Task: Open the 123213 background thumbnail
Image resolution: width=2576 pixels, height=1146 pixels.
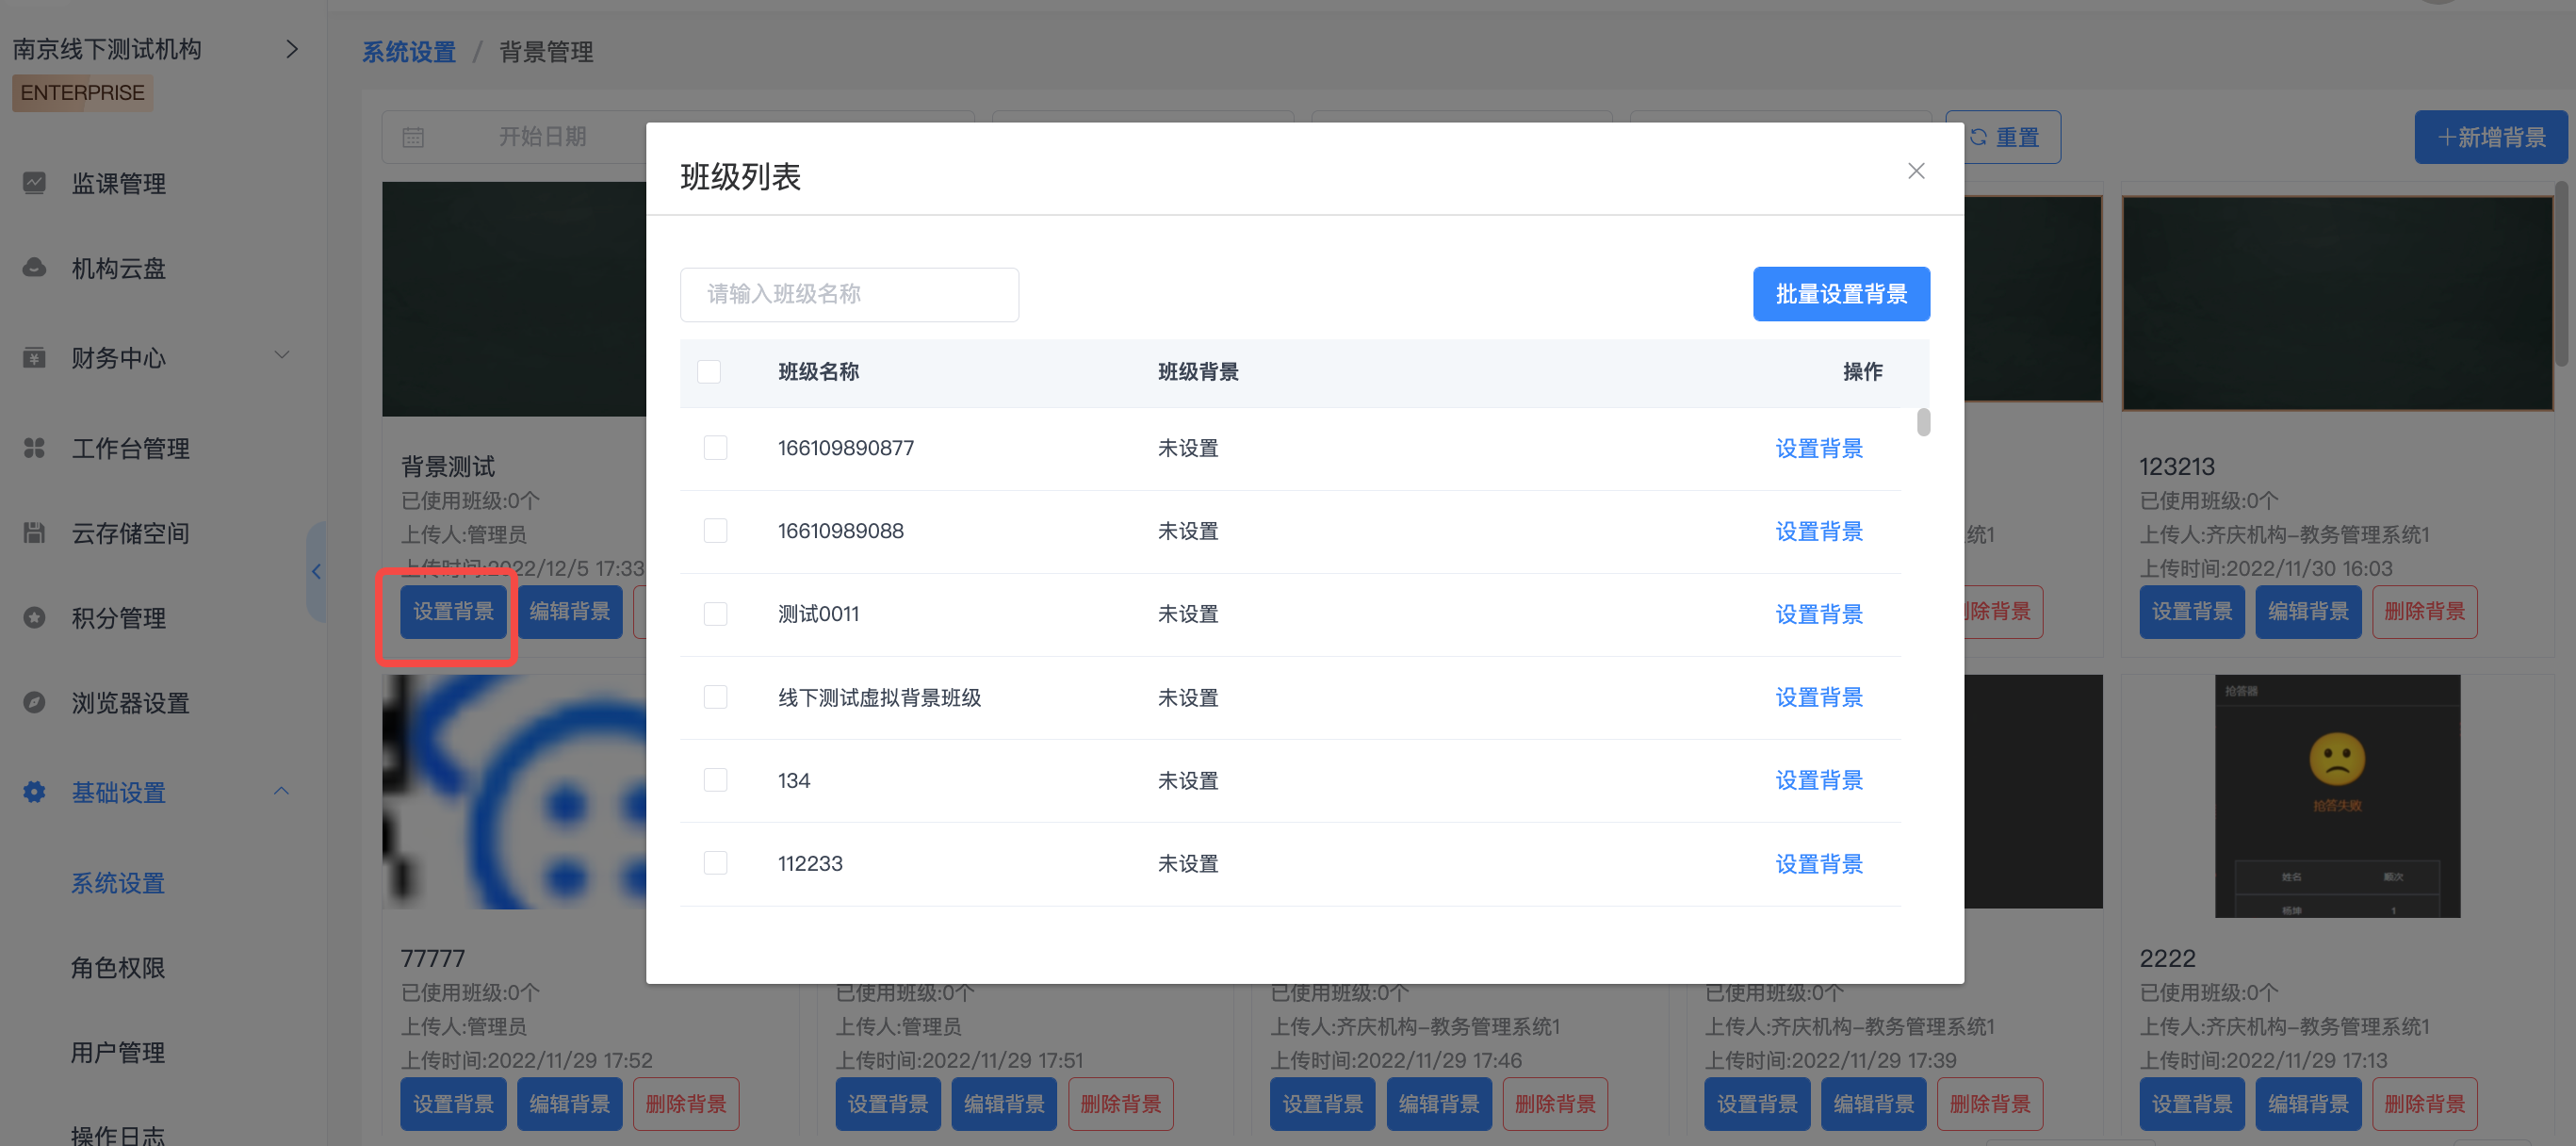Action: pyautogui.click(x=2336, y=303)
